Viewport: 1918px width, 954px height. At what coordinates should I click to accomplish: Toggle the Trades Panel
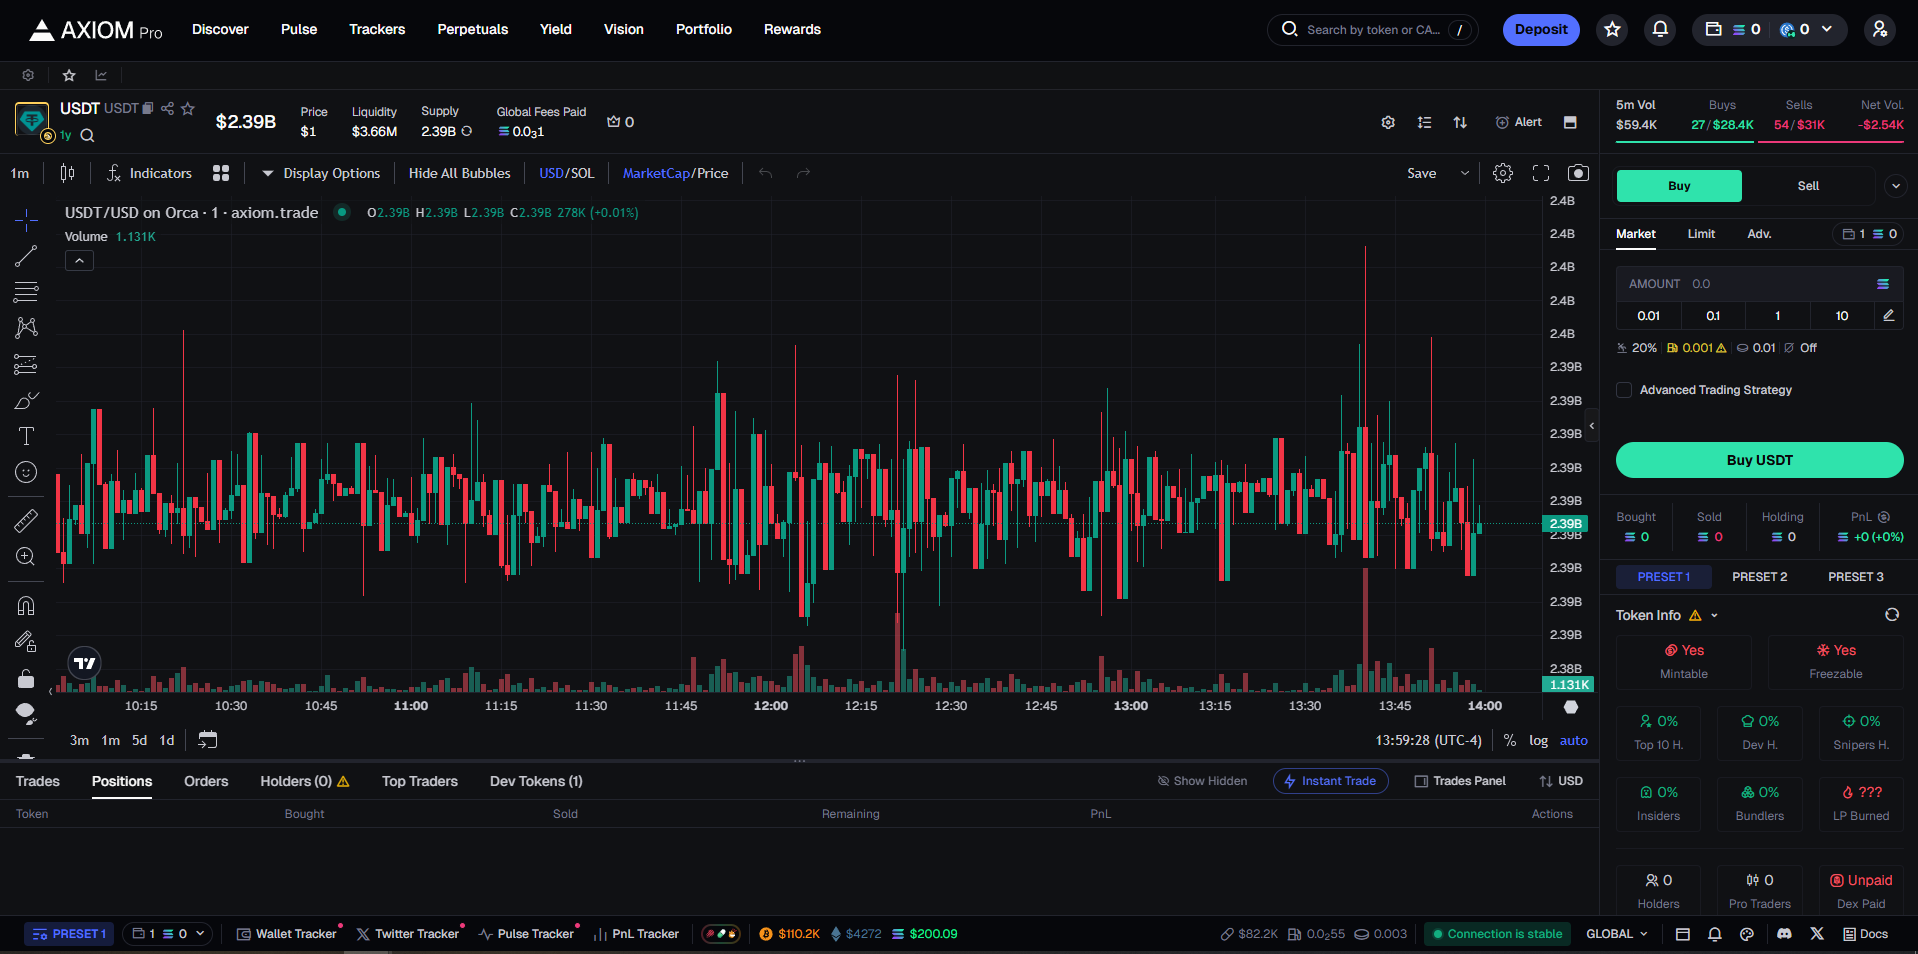(1460, 781)
